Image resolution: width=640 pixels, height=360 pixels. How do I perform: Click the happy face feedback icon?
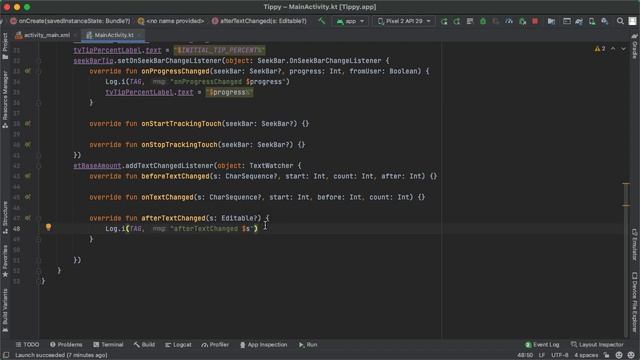619,355
